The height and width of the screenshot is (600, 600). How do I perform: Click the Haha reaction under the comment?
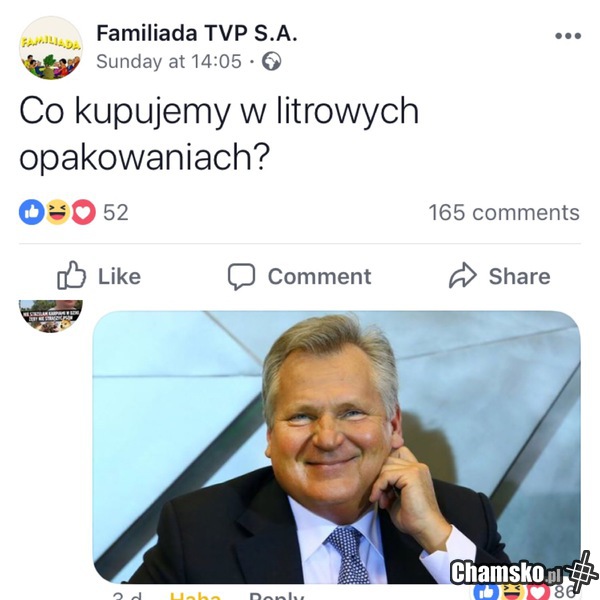[x=195, y=595]
